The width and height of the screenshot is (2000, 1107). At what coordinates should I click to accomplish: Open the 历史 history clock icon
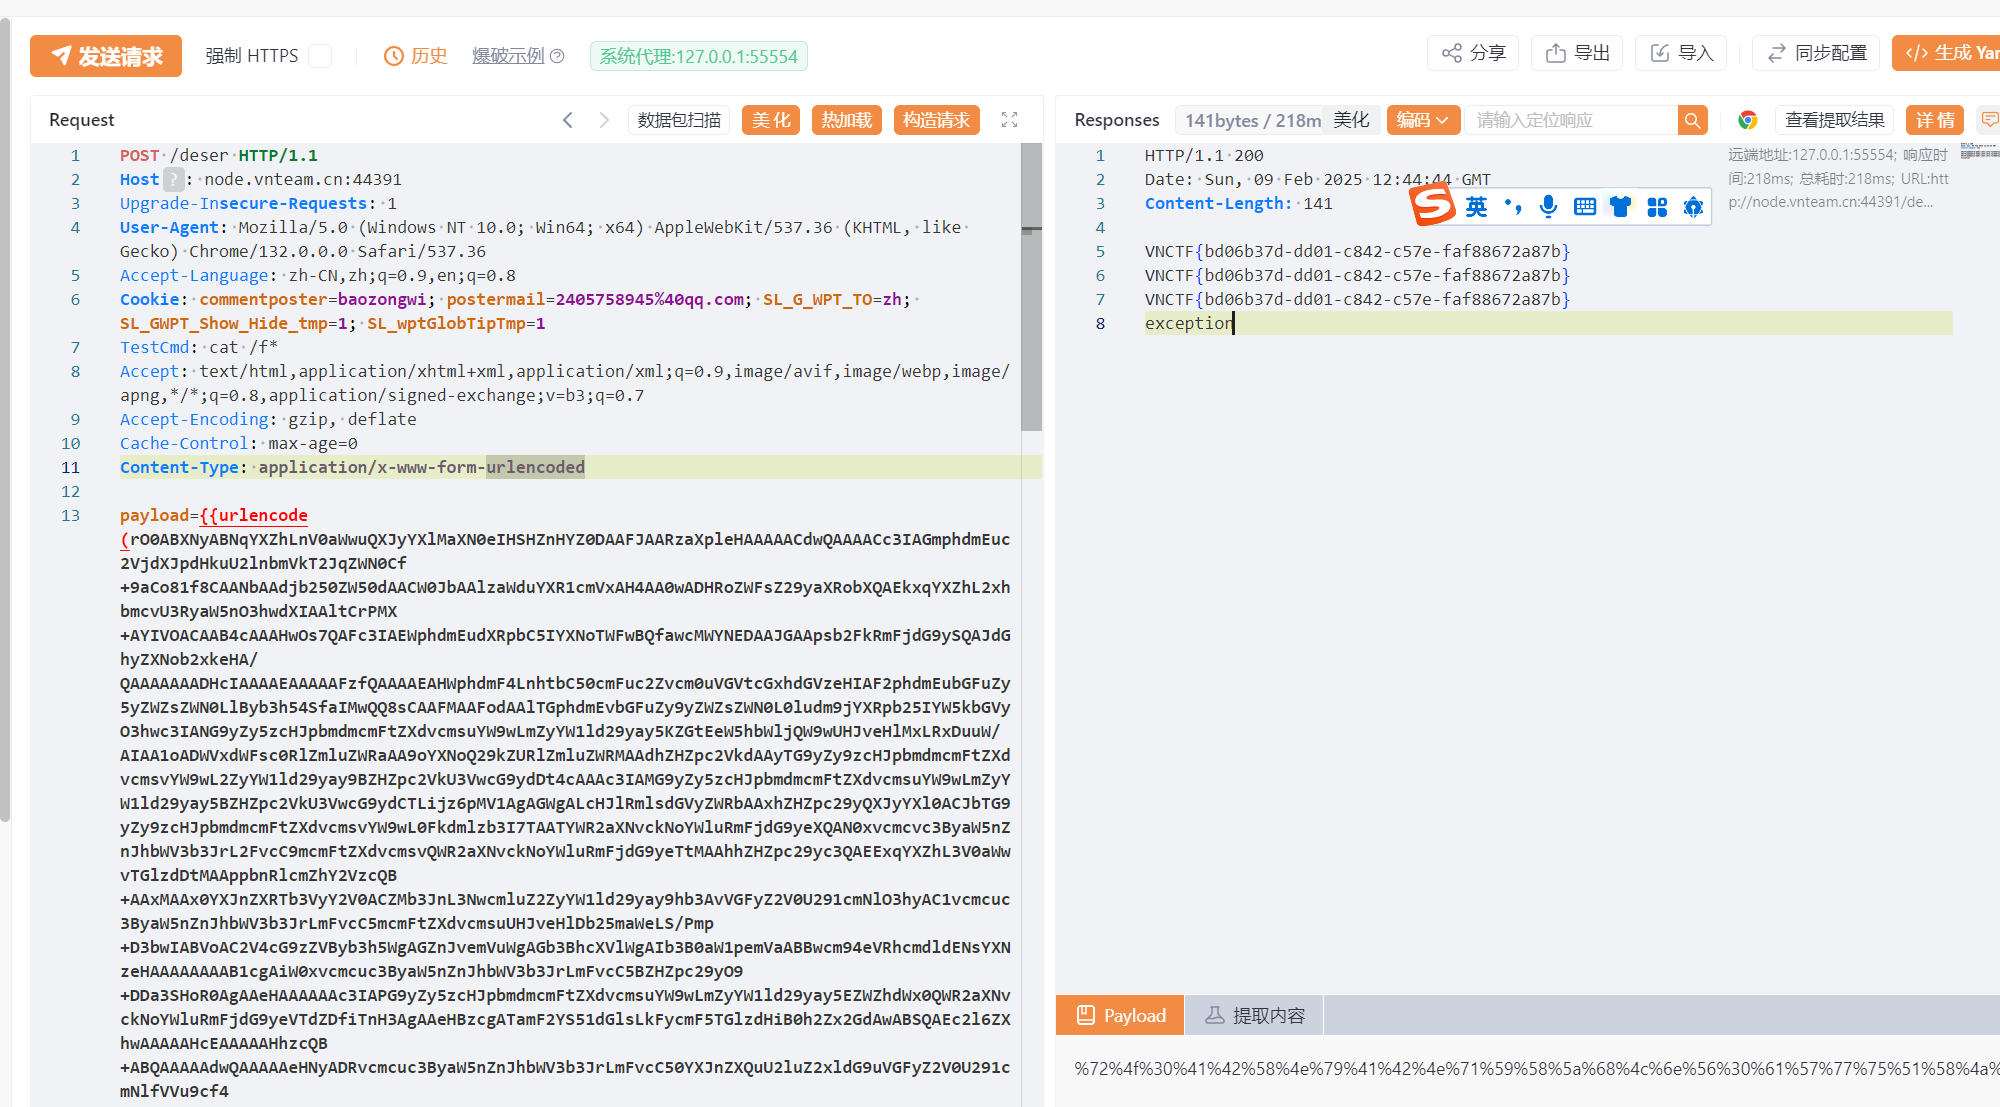(394, 56)
